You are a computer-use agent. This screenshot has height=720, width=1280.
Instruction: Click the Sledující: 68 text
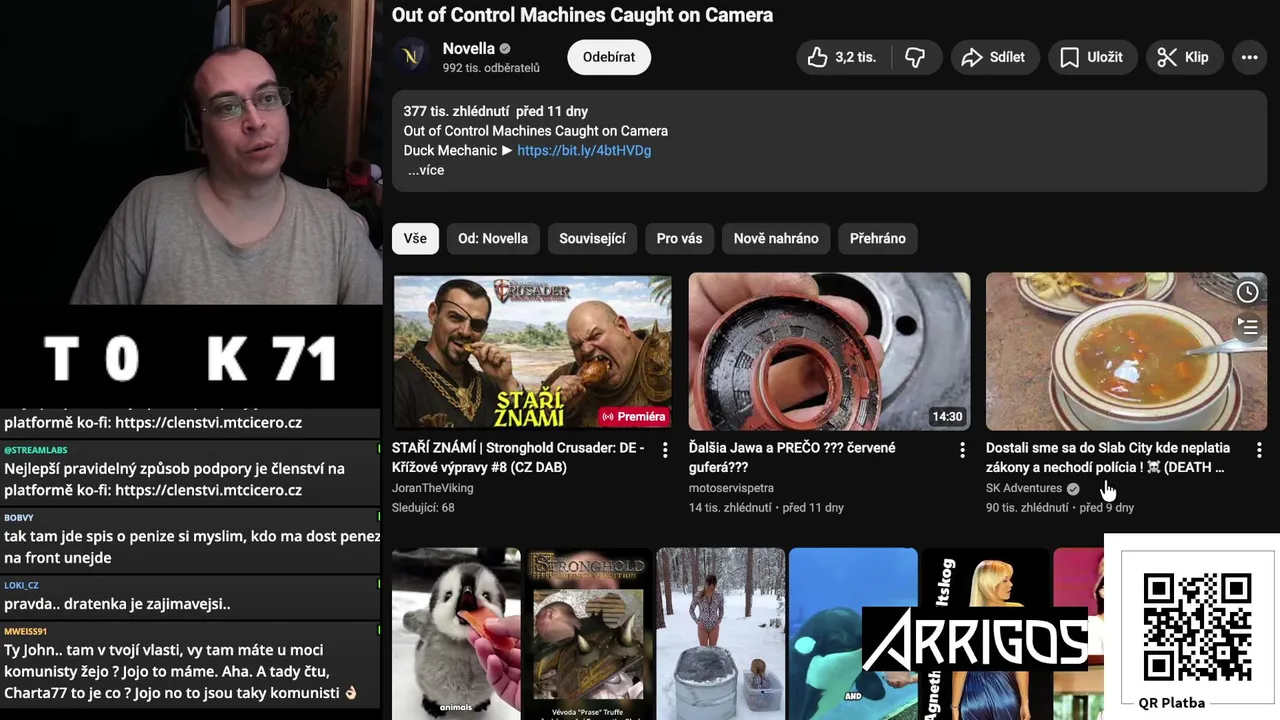[x=423, y=508]
